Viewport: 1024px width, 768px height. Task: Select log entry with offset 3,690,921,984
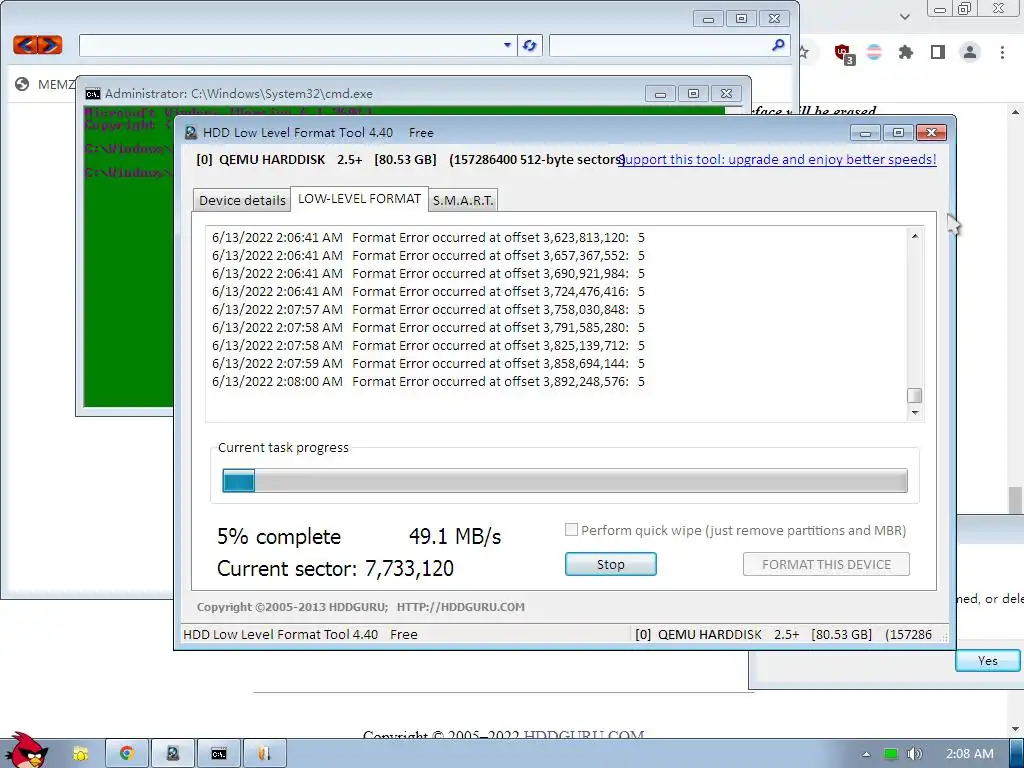point(428,273)
